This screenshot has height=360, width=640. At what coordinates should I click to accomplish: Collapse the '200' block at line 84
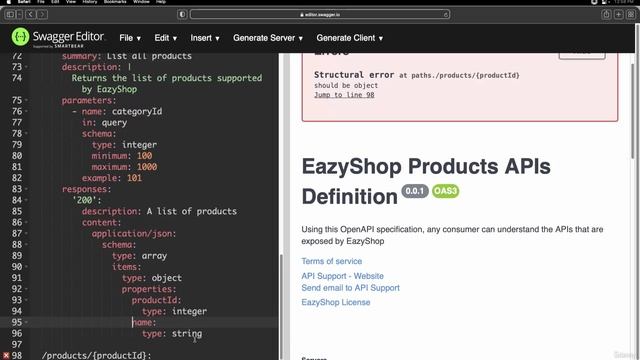(26, 200)
